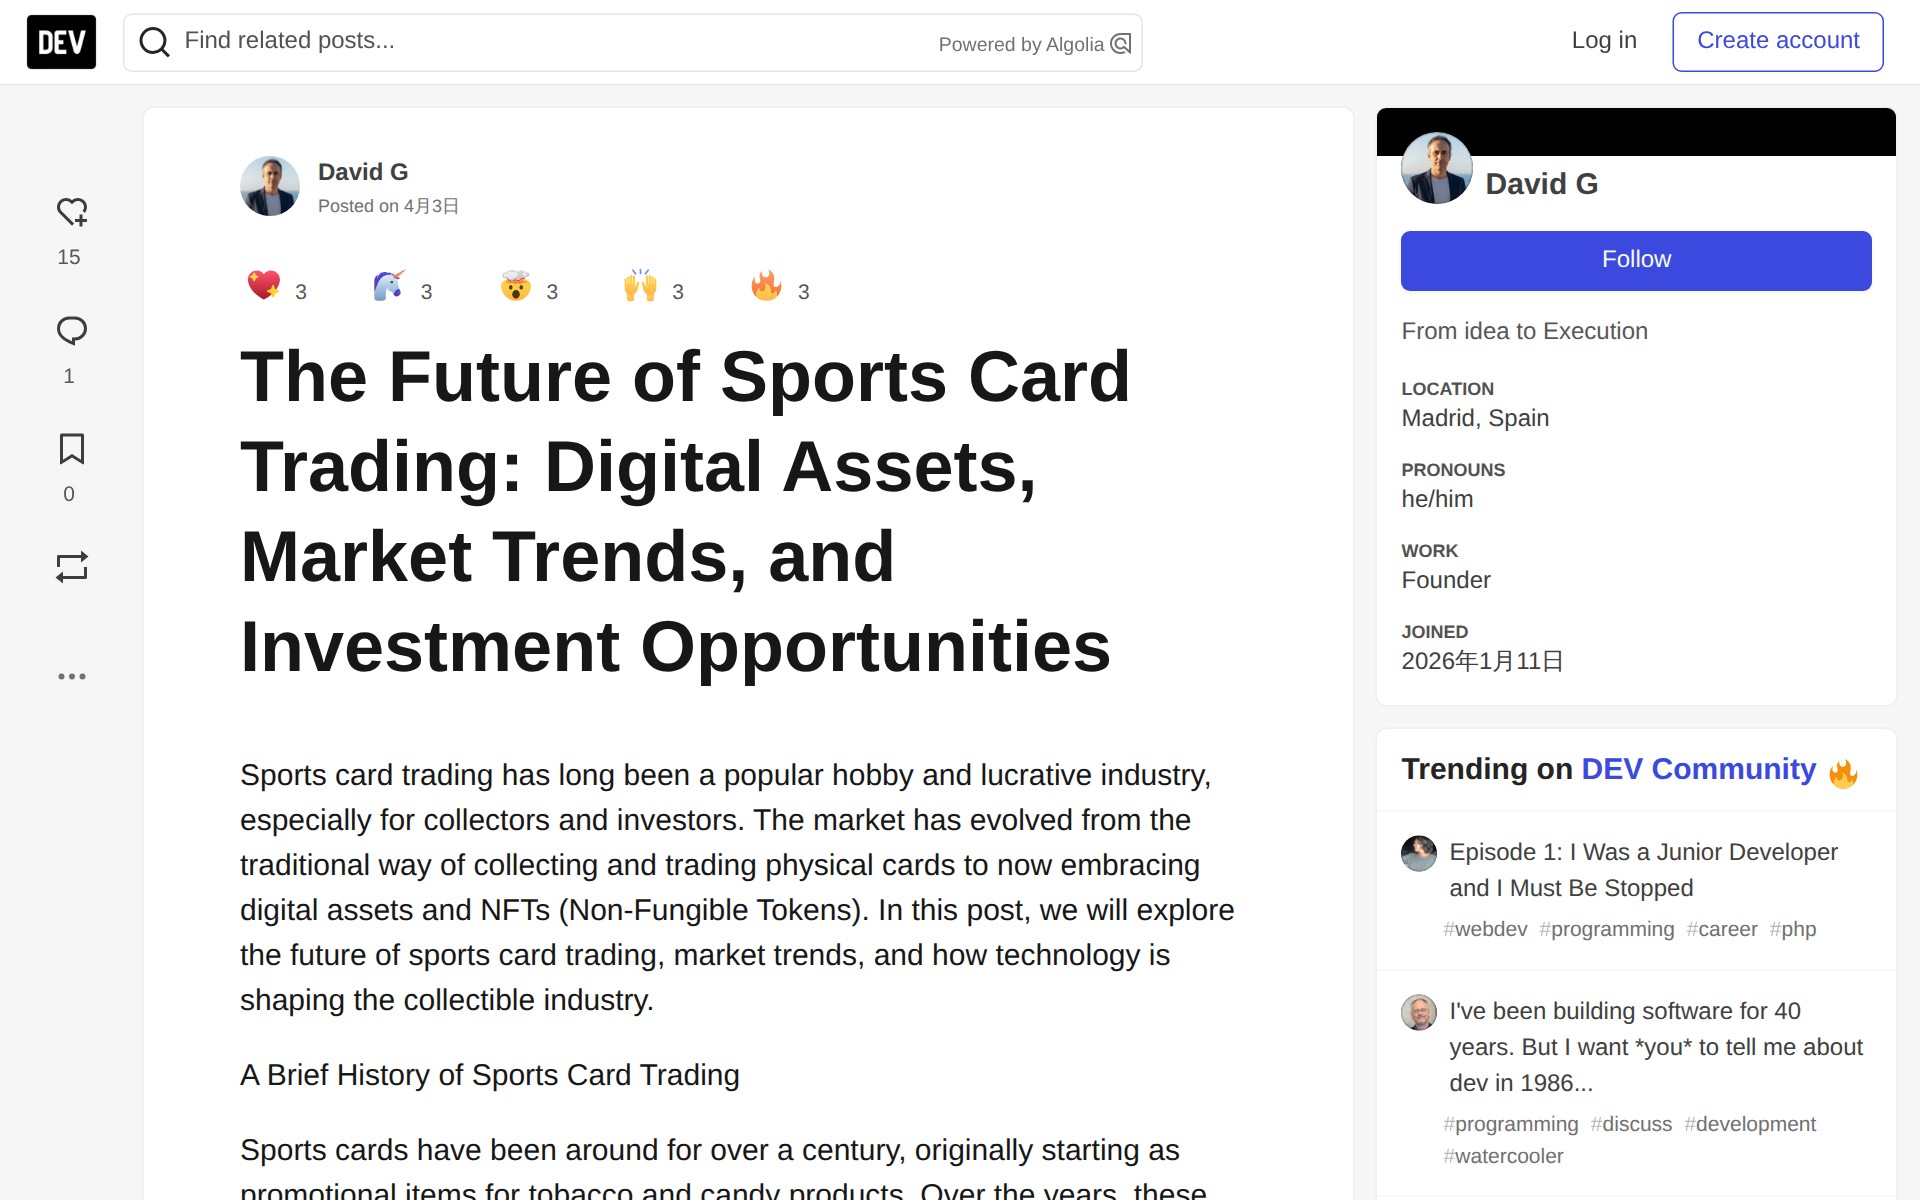Toggle bookmark save for this post
Screen dimensions: 1920x1200
pos(71,449)
